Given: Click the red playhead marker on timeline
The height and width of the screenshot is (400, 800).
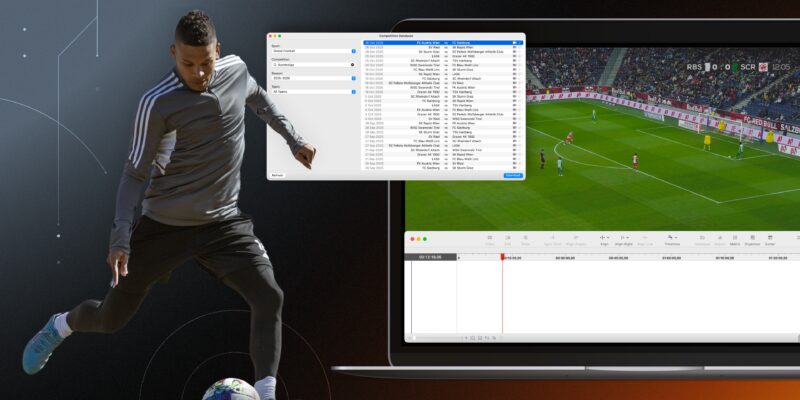Looking at the screenshot, I should 502,257.
